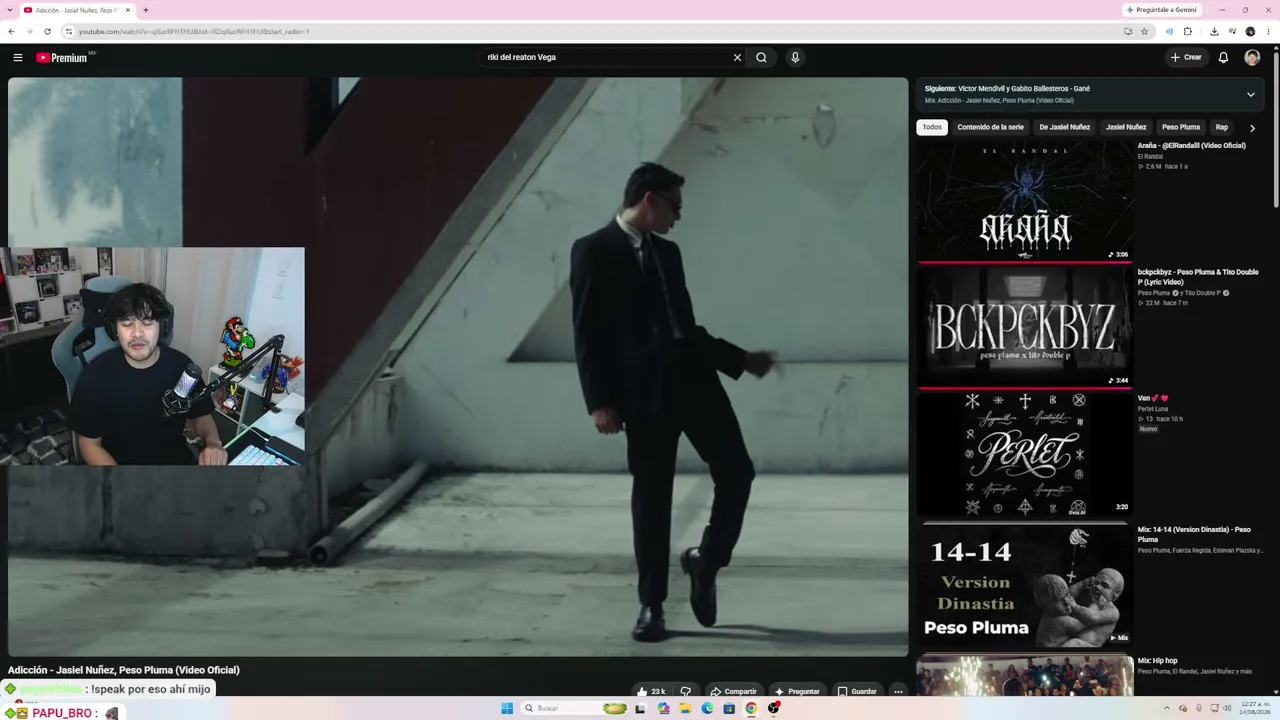Click the video title Adicción - Jasiel Nuñez
Screen dimensions: 1280x720
(124, 670)
